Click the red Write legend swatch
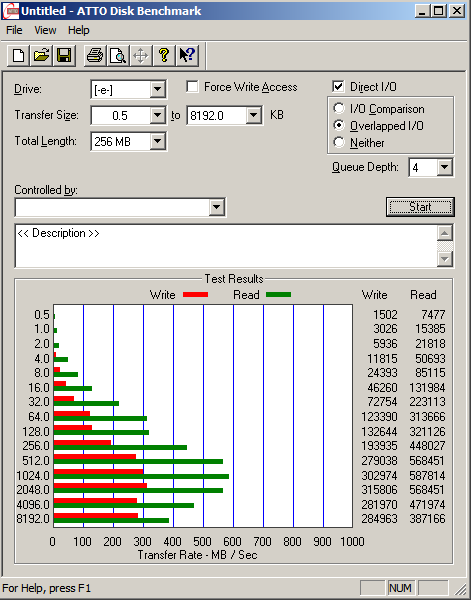471x600 pixels. pyautogui.click(x=196, y=294)
